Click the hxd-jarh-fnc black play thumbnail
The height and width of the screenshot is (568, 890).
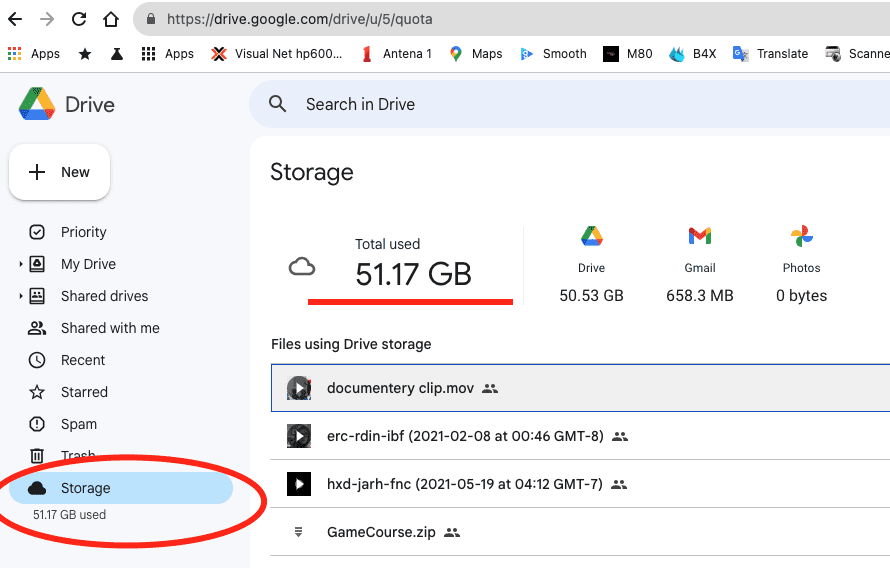click(299, 484)
